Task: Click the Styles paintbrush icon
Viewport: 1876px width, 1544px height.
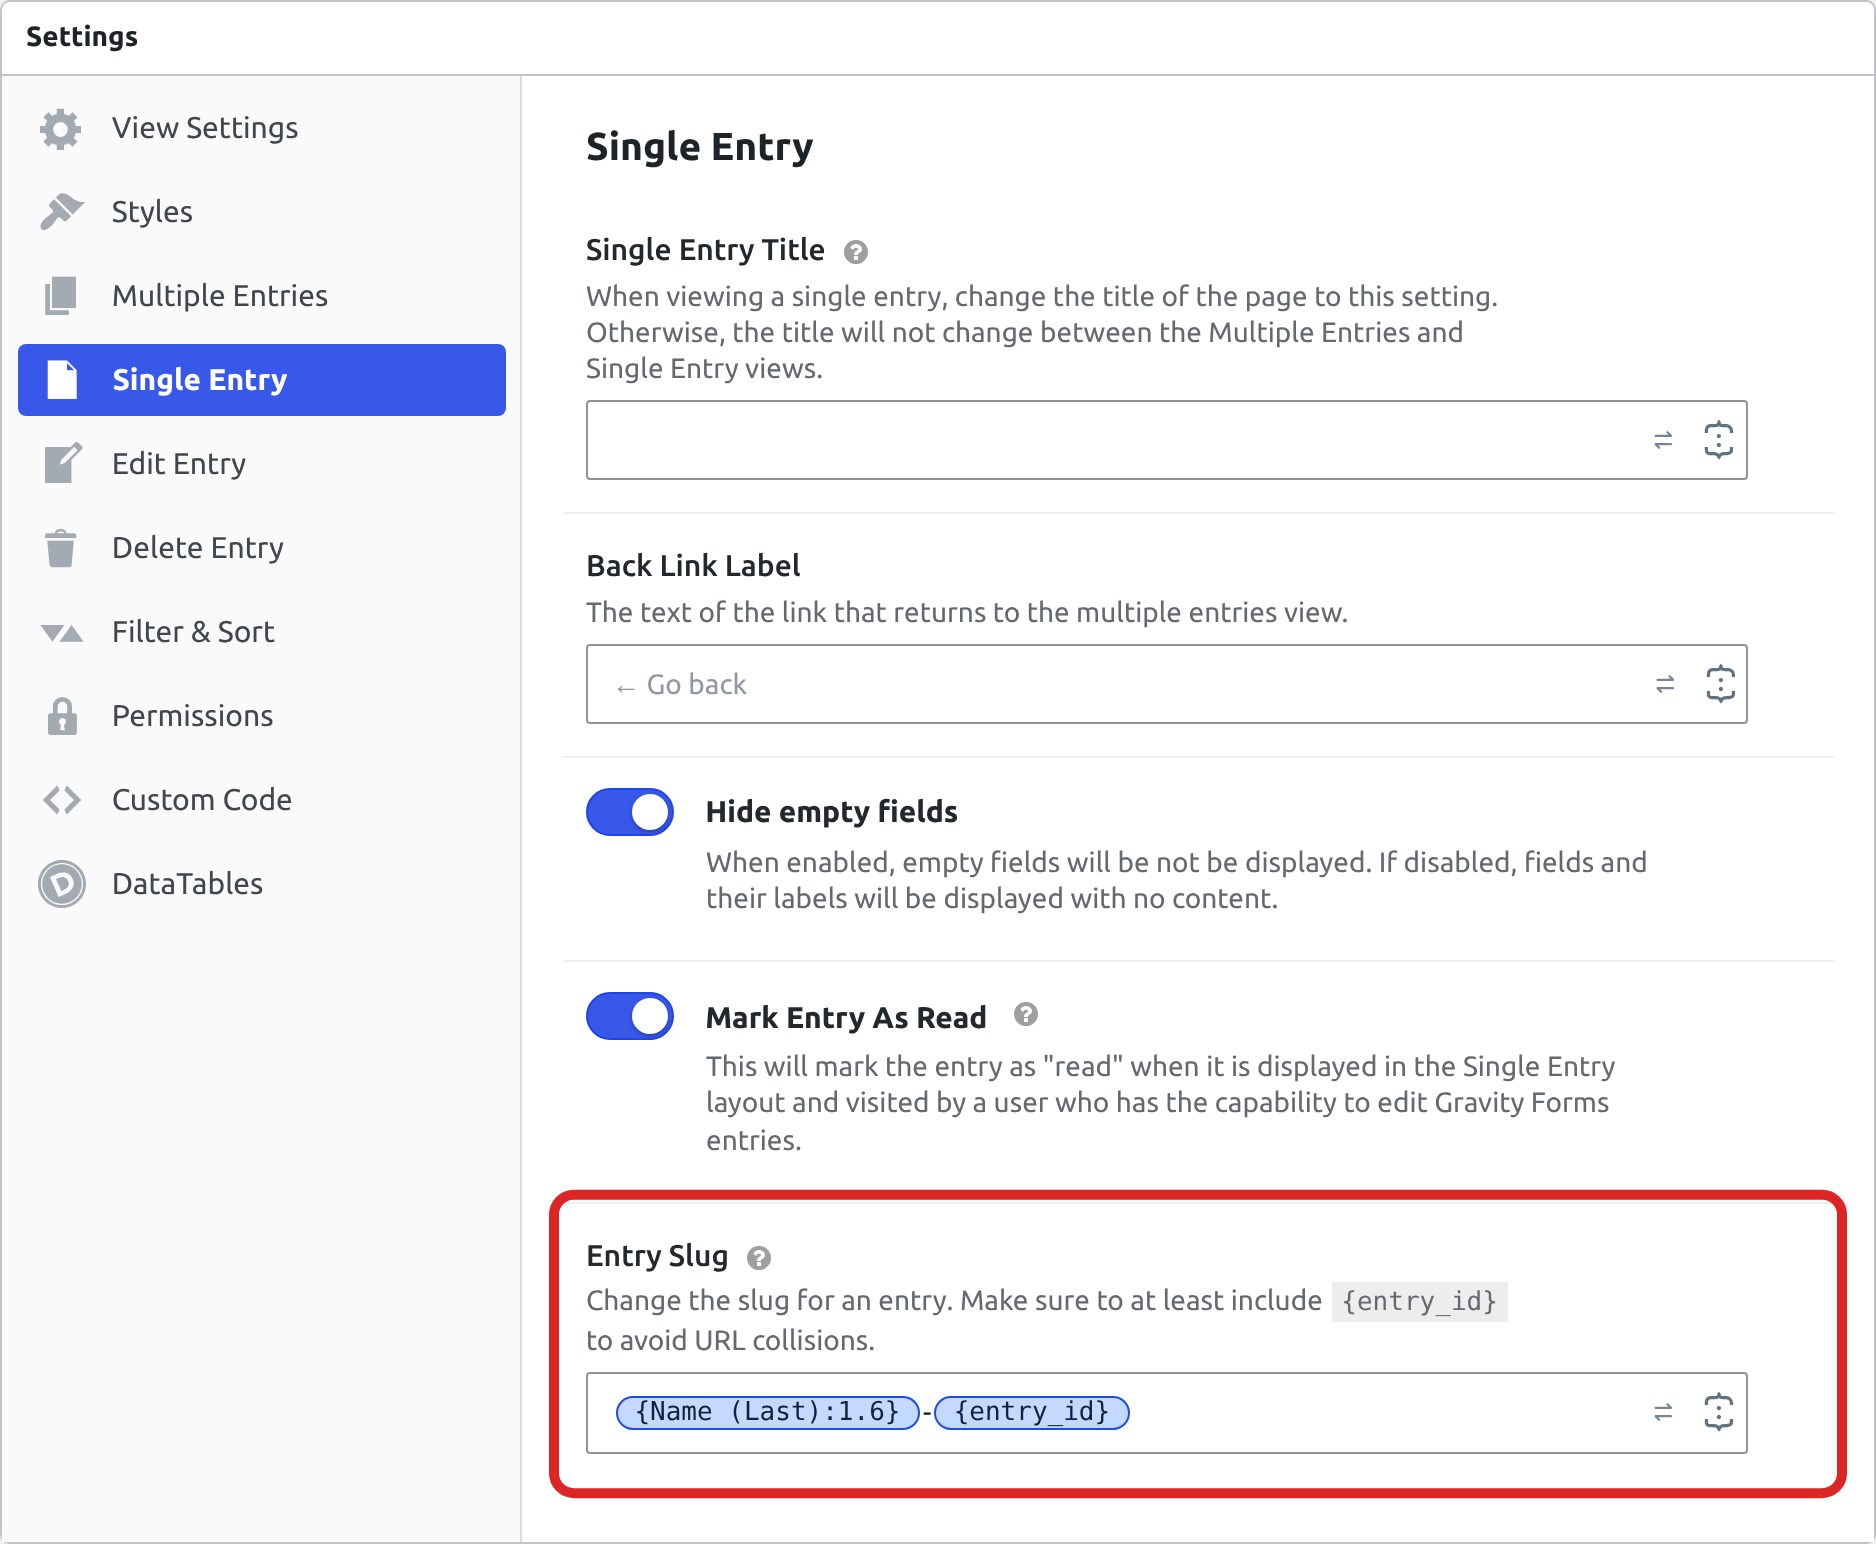Action: point(62,211)
